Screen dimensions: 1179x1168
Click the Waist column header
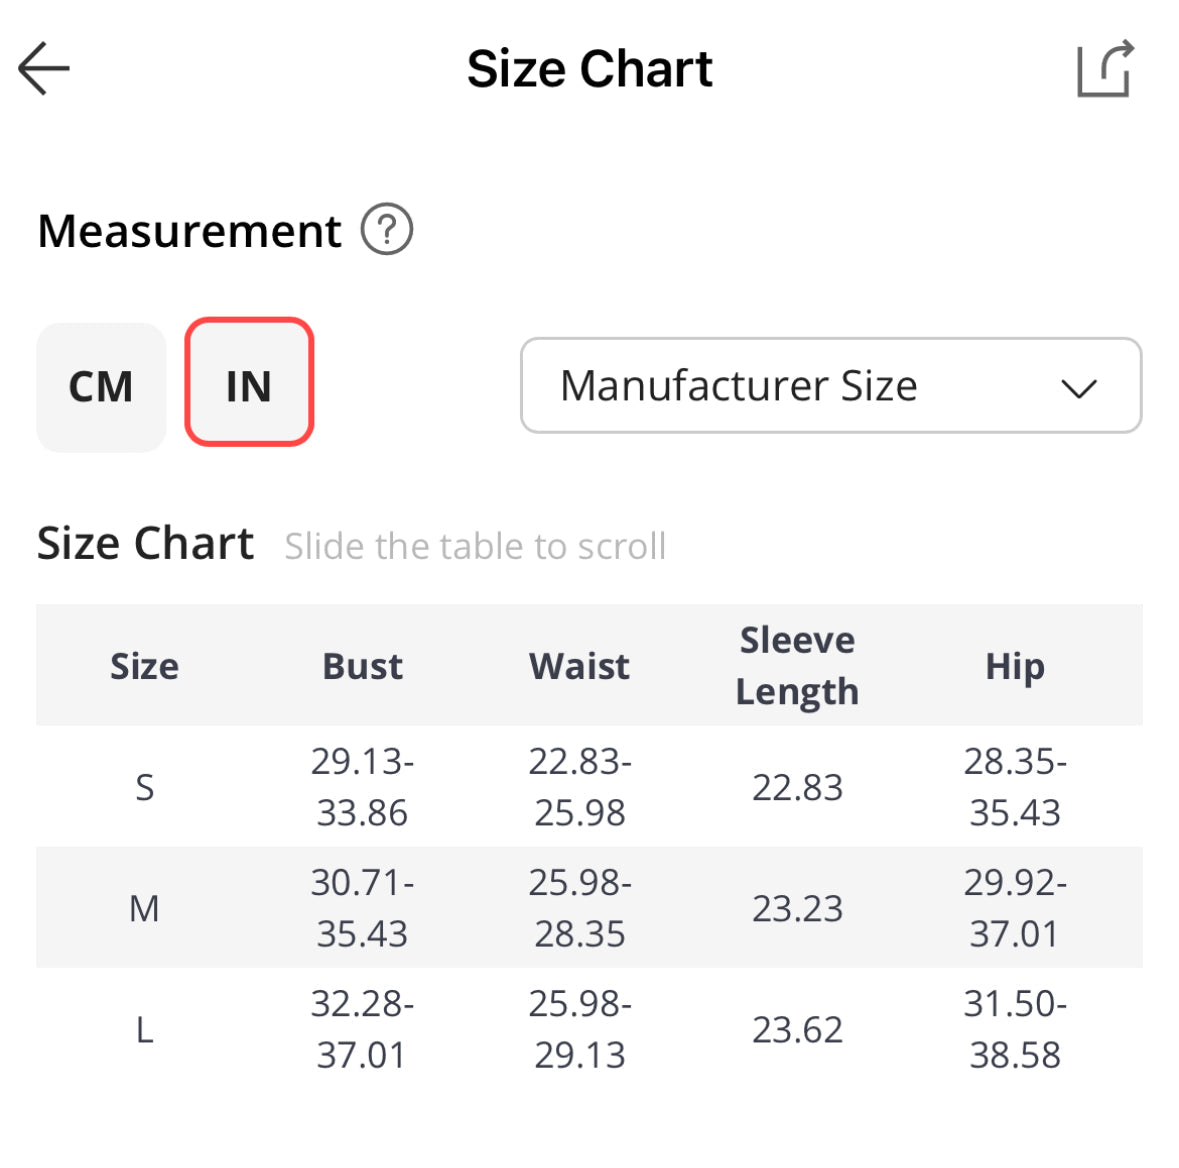coord(579,666)
